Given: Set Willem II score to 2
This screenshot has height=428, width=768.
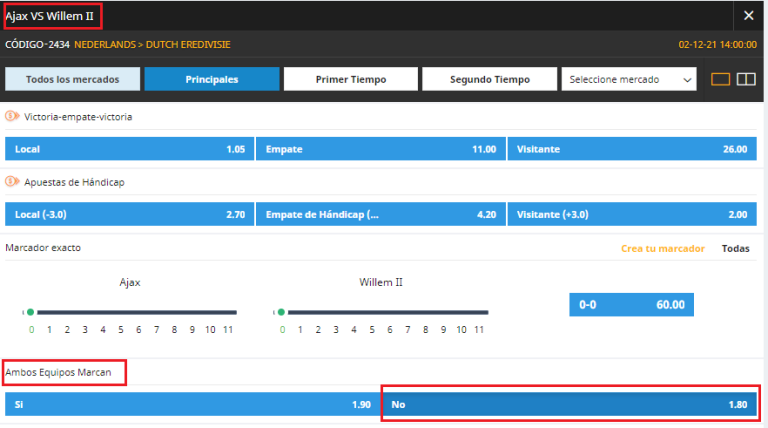Looking at the screenshot, I should coord(318,330).
